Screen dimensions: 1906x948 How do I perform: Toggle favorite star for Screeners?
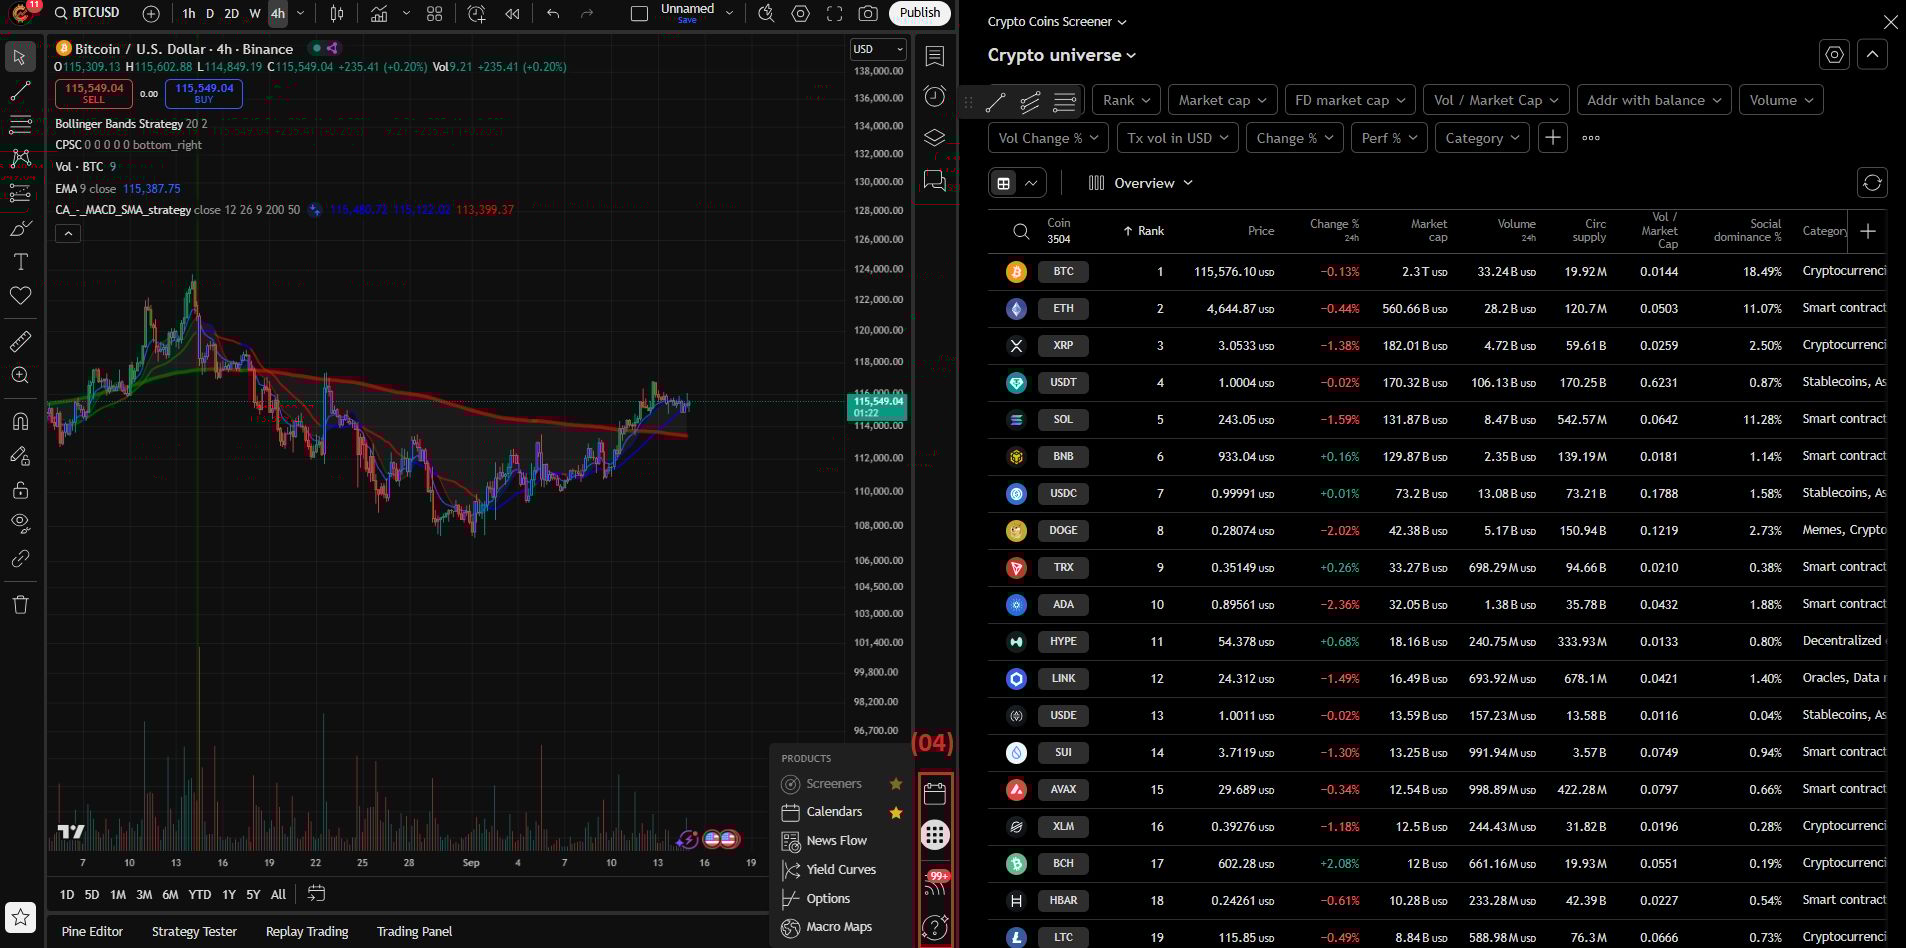coord(896,784)
